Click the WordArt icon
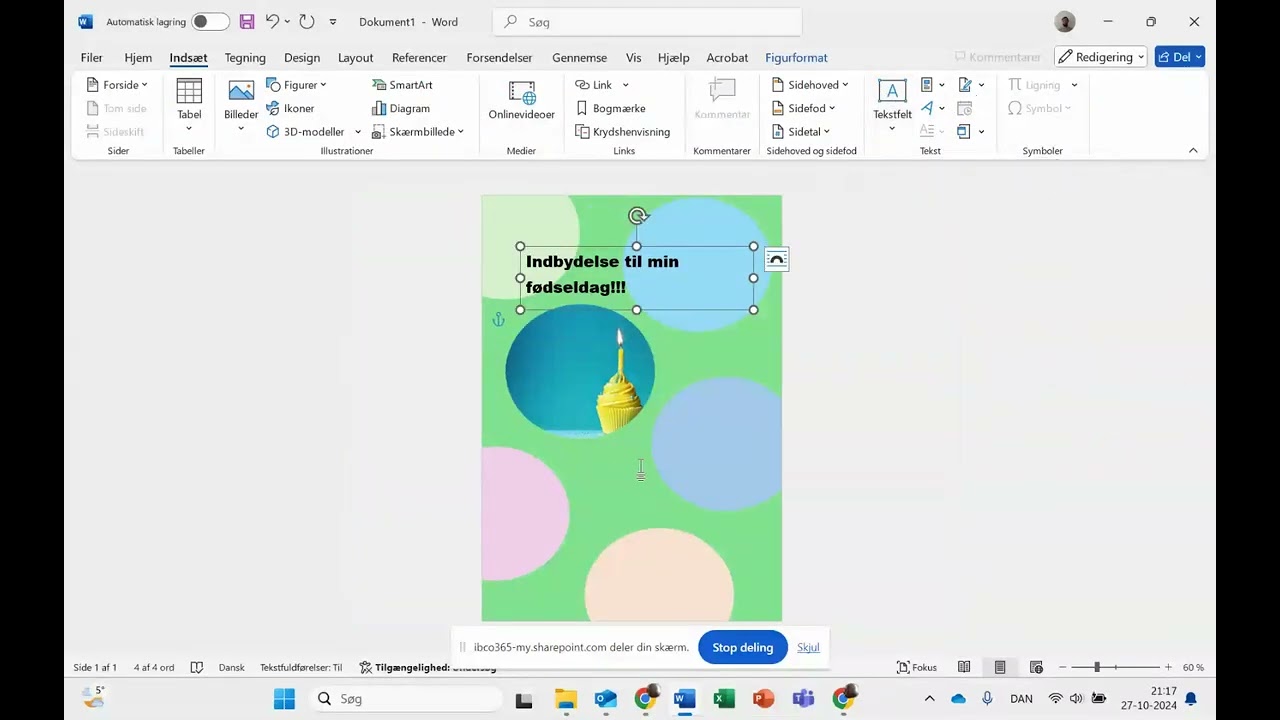Image resolution: width=1280 pixels, height=720 pixels. [927, 108]
